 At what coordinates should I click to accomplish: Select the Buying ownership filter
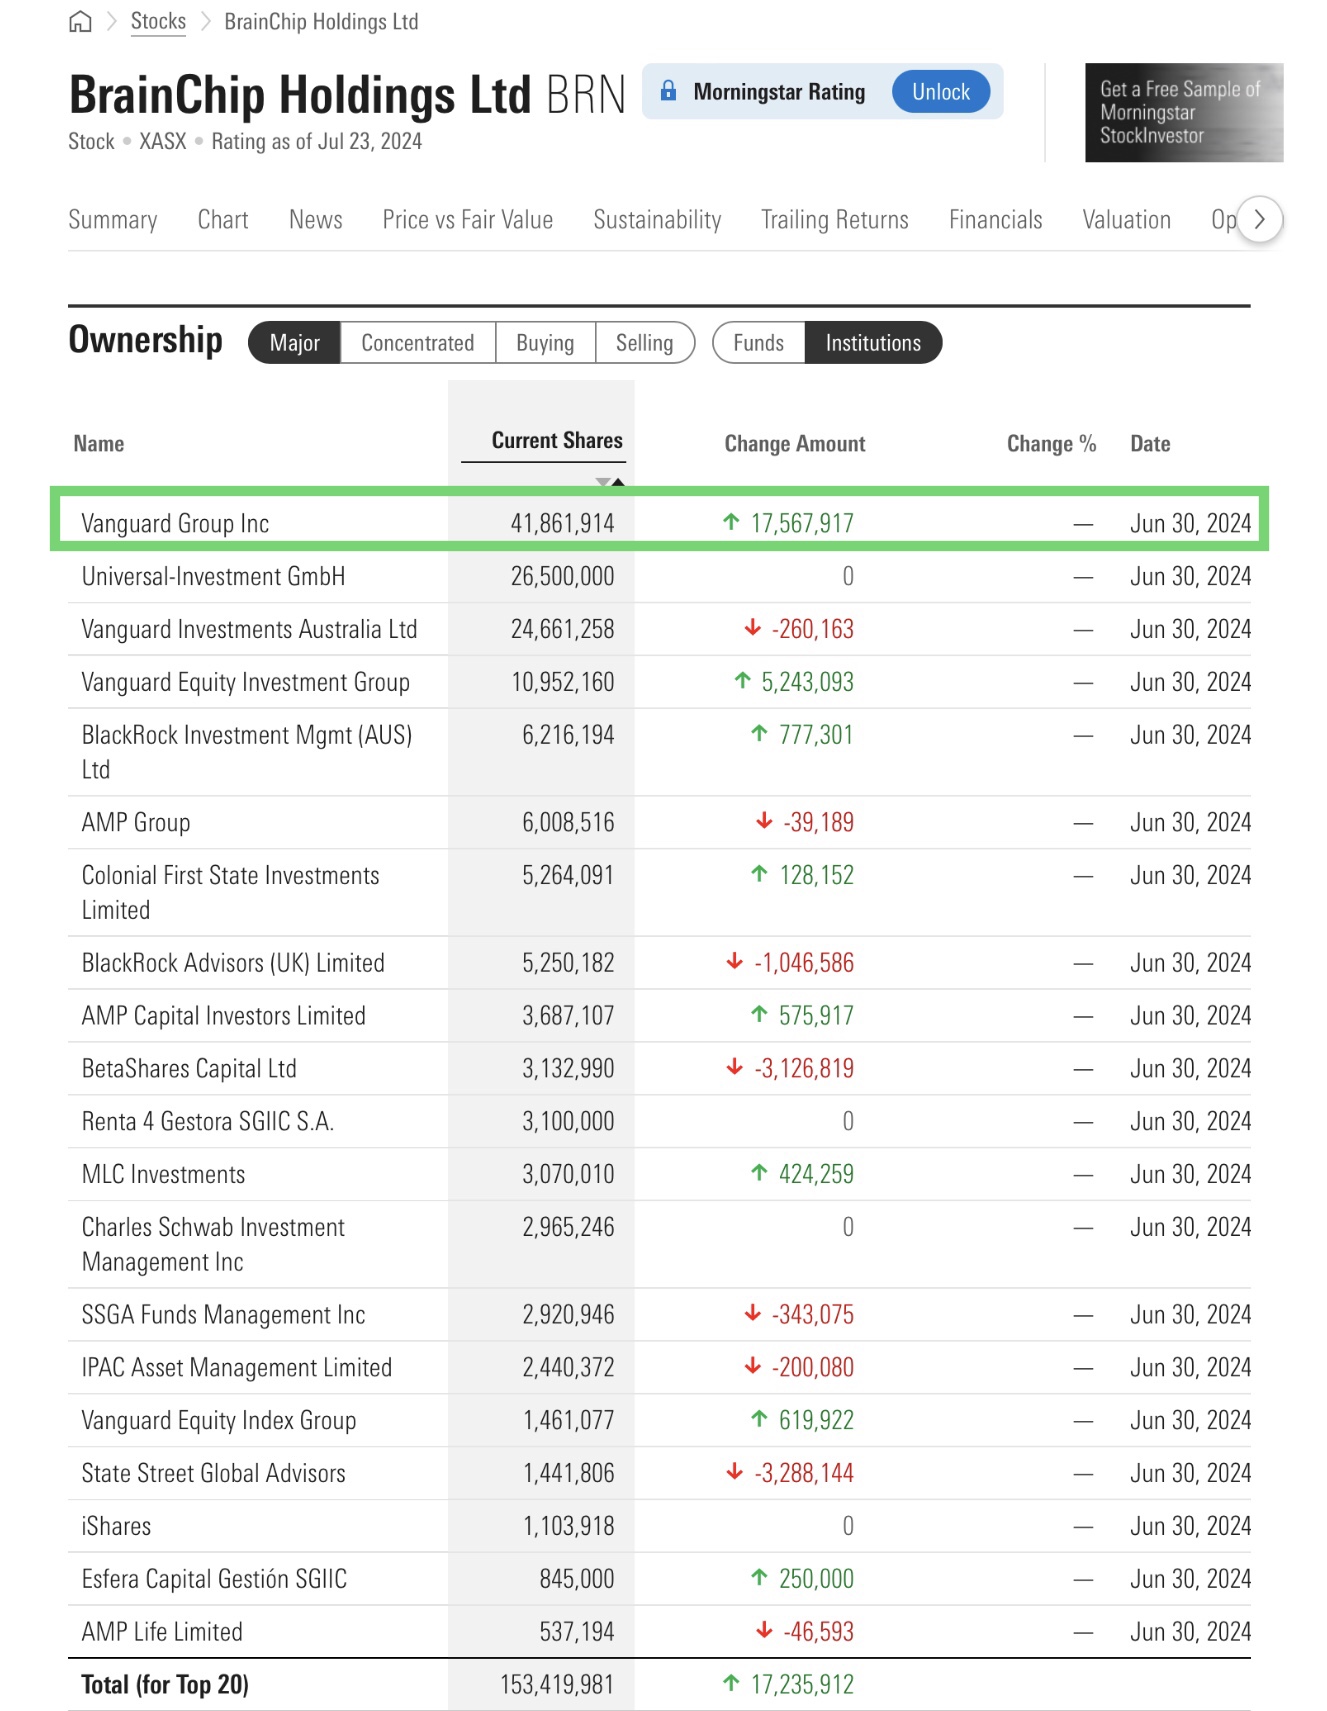coord(545,343)
